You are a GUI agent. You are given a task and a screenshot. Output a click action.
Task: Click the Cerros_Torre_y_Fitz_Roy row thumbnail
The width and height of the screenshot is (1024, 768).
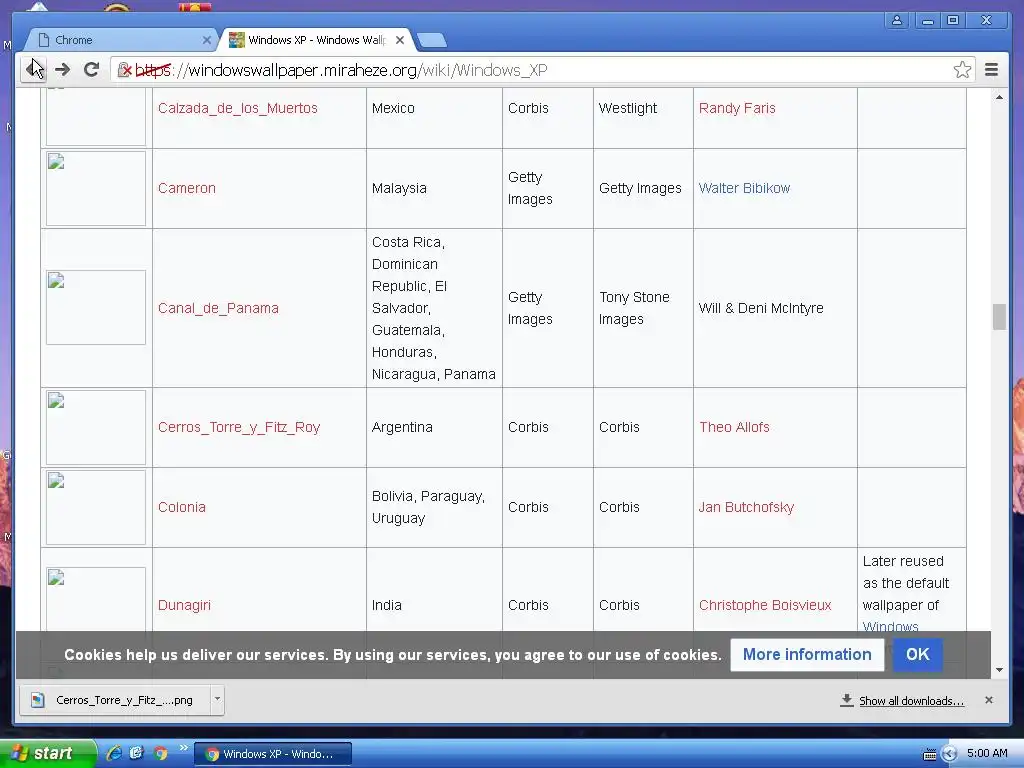96,428
